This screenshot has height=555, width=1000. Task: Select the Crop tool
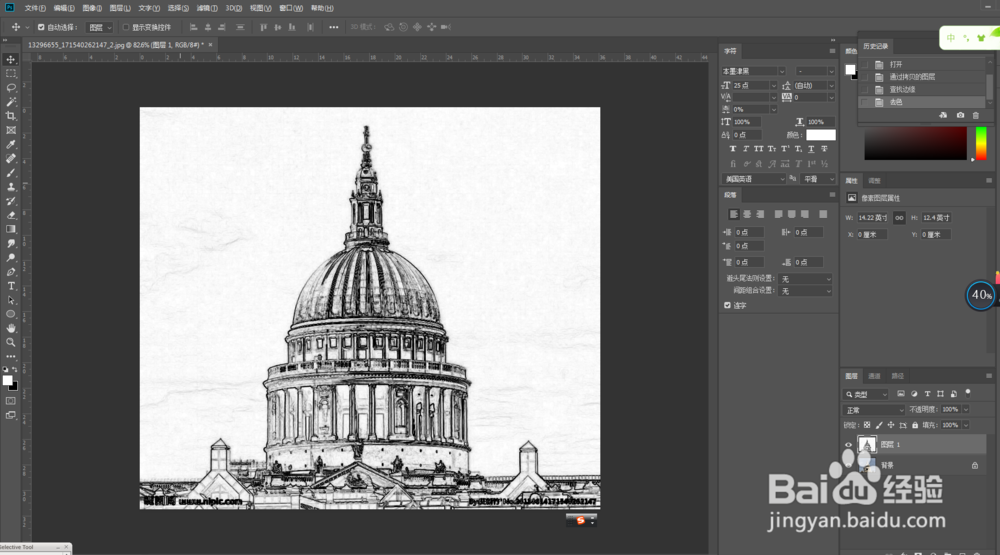coord(11,115)
